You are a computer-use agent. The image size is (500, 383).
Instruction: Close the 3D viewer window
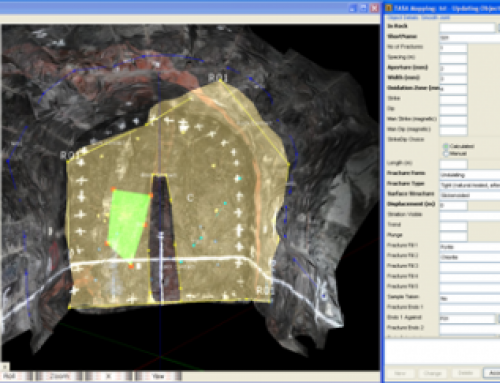click(x=375, y=8)
